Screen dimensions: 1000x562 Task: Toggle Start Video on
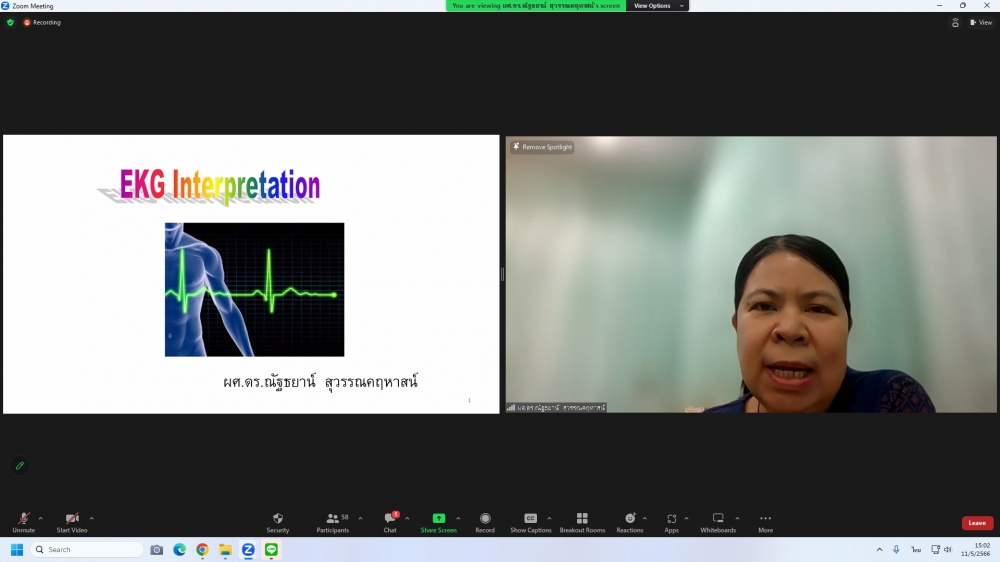click(x=71, y=519)
